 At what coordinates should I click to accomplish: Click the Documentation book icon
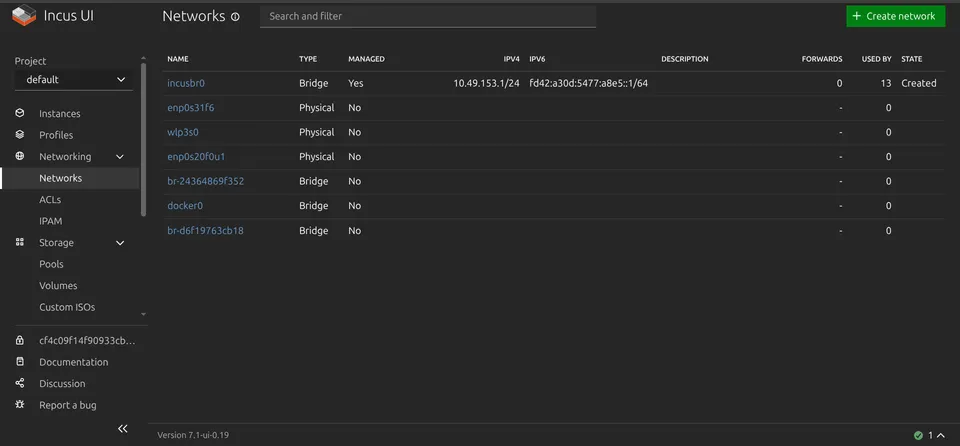(x=20, y=362)
